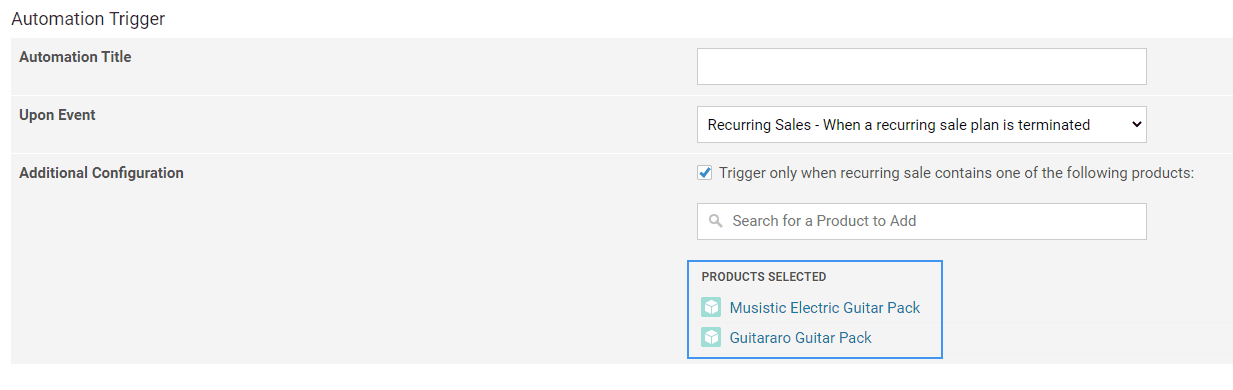Click the Additional Configuration label

click(101, 173)
